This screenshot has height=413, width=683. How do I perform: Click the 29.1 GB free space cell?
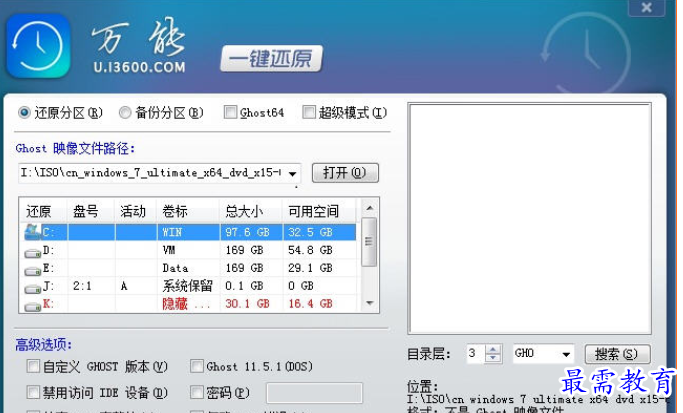319,268
